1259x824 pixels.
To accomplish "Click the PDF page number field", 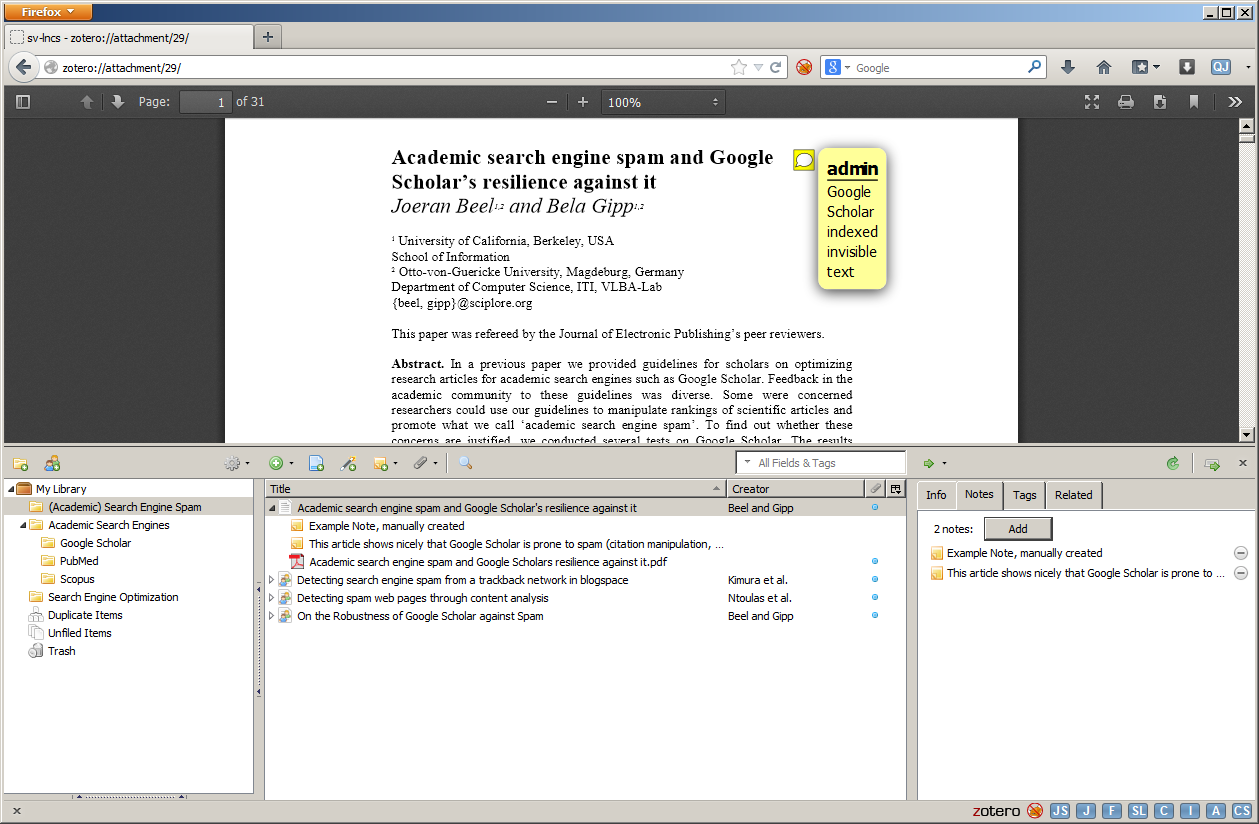I will pos(206,102).
